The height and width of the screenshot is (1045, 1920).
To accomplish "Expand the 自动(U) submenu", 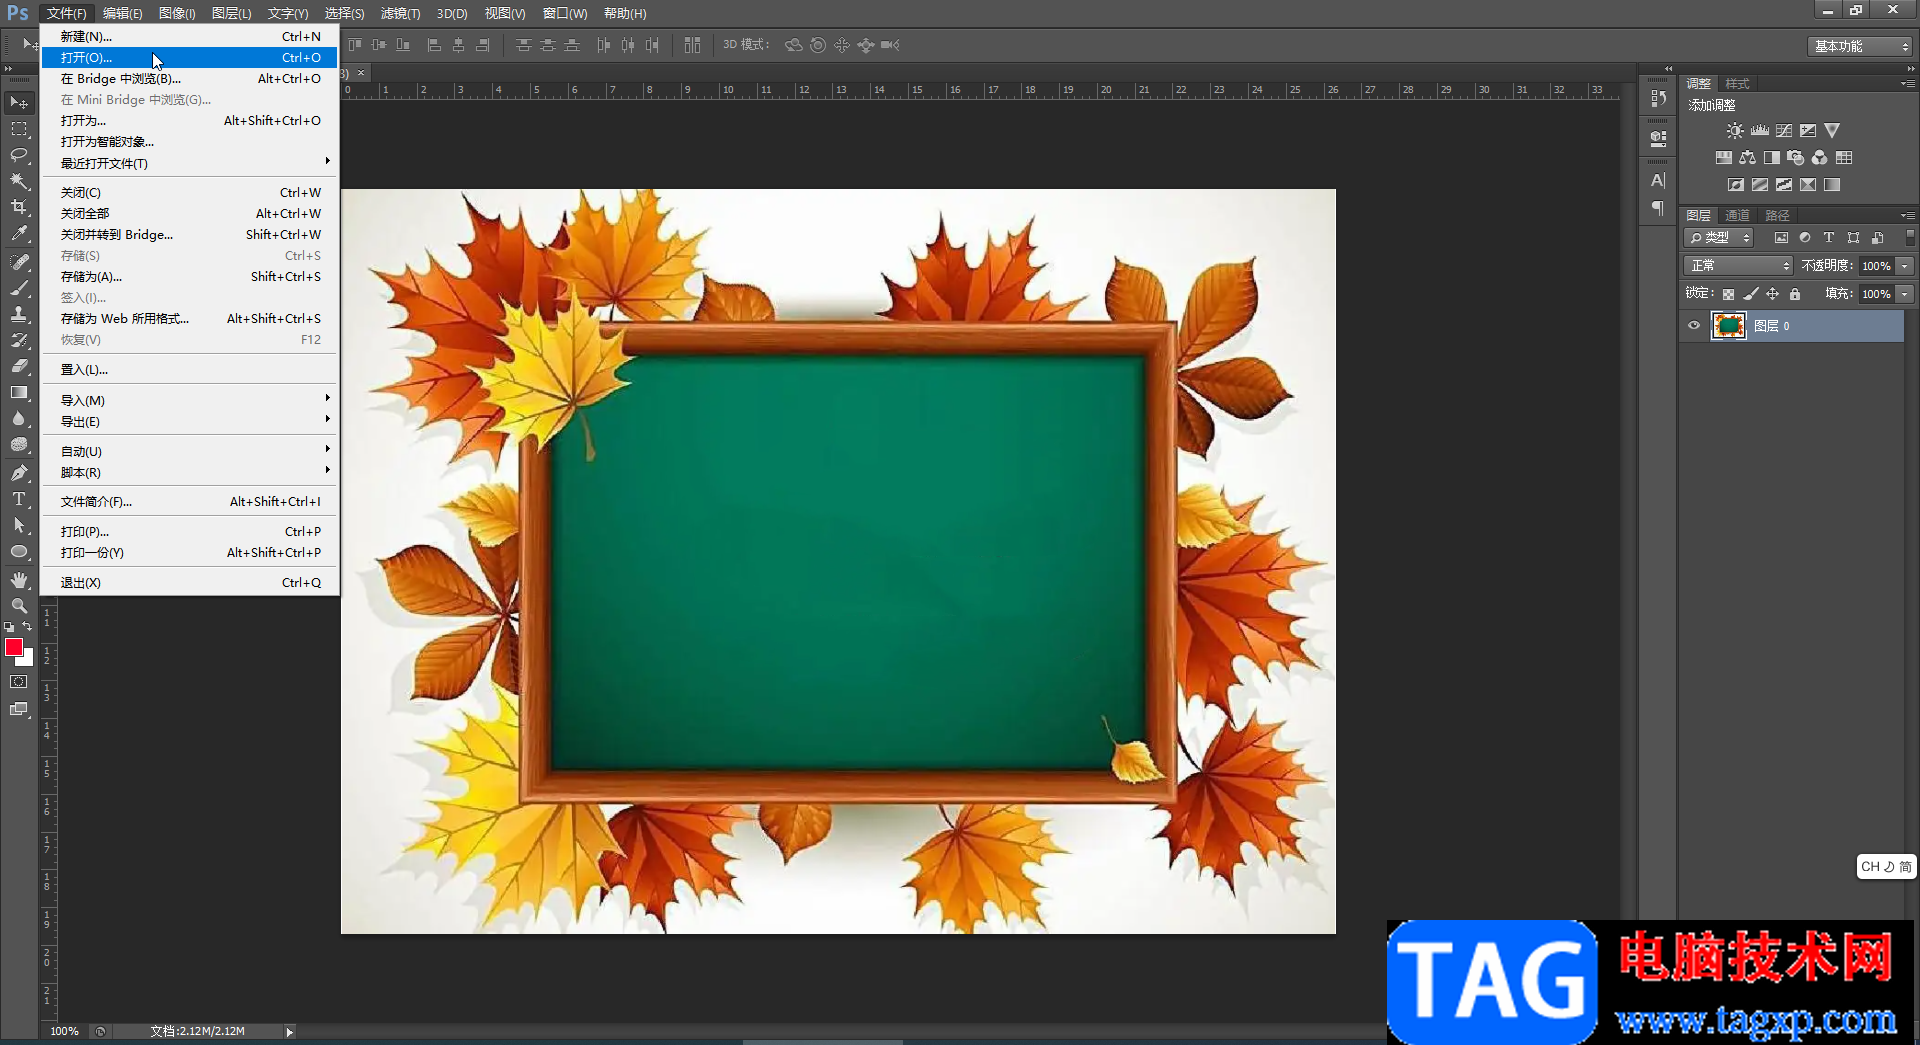I will click(x=190, y=451).
